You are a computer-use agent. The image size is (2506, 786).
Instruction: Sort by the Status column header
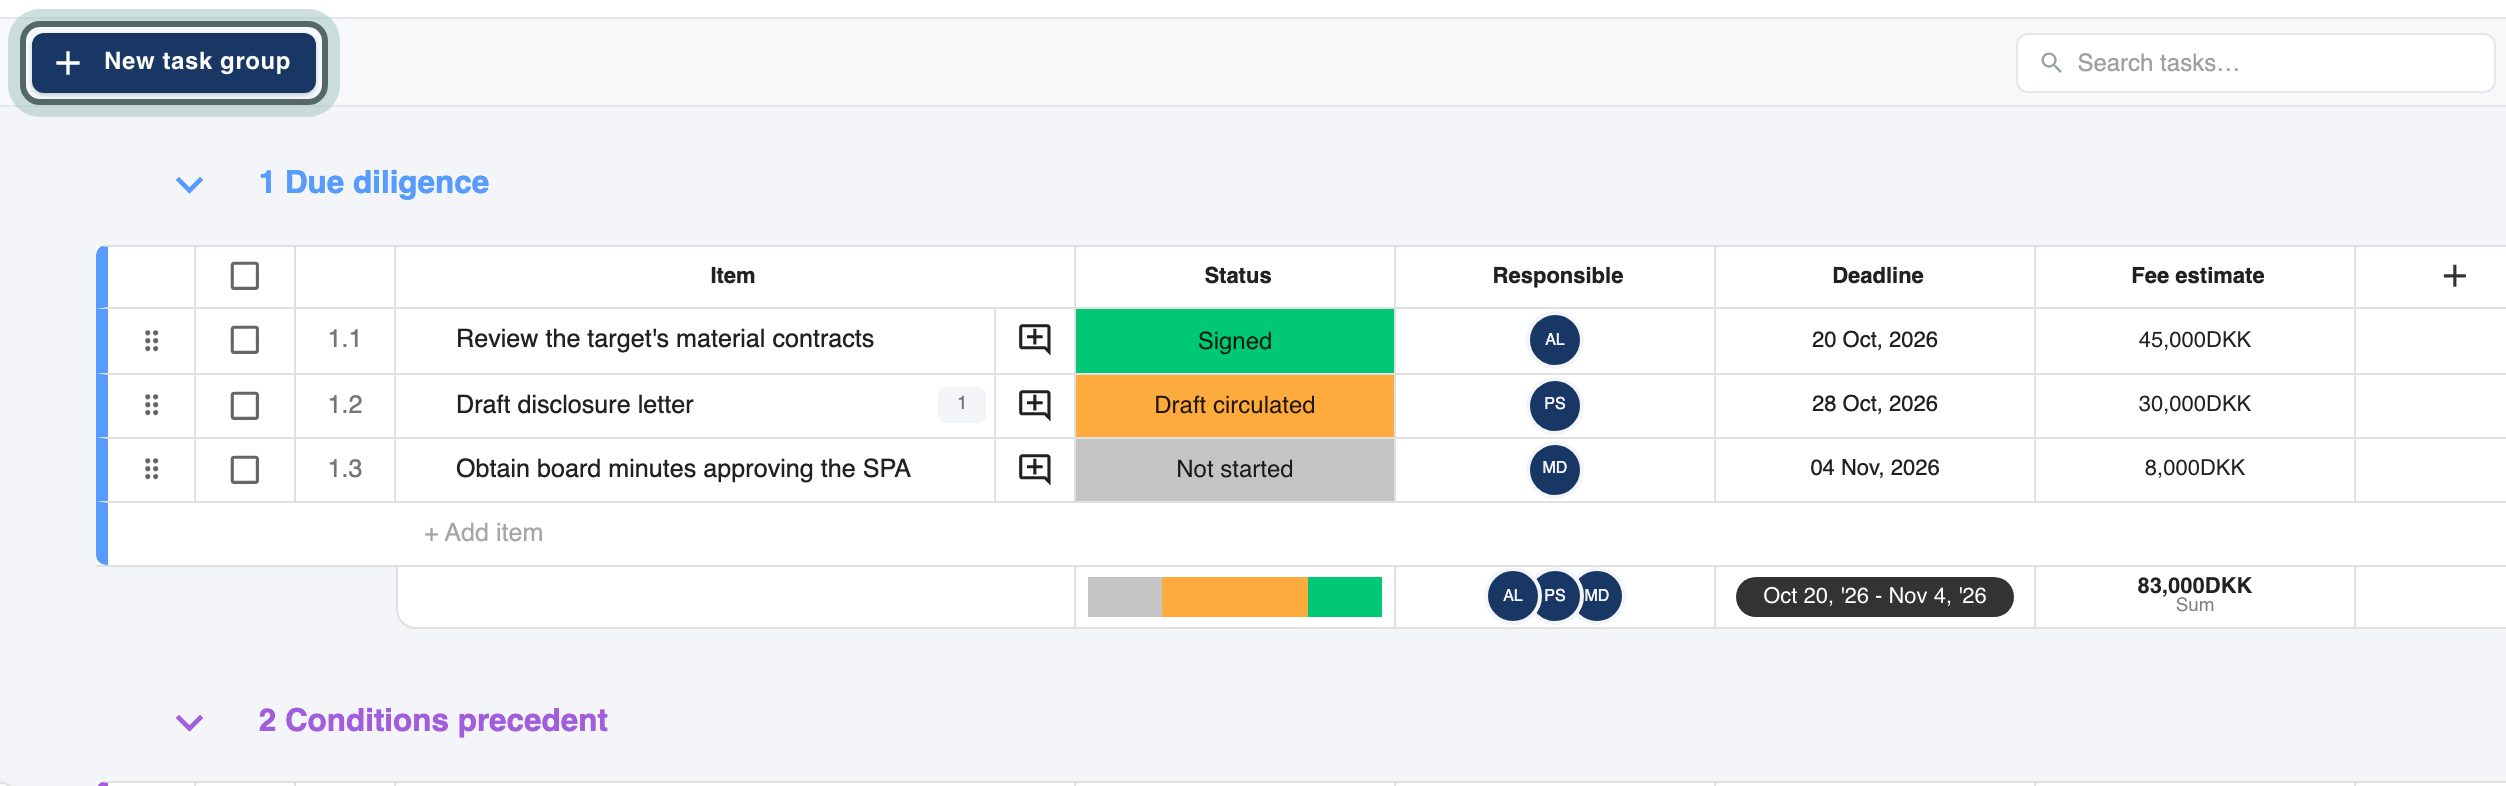coord(1237,276)
